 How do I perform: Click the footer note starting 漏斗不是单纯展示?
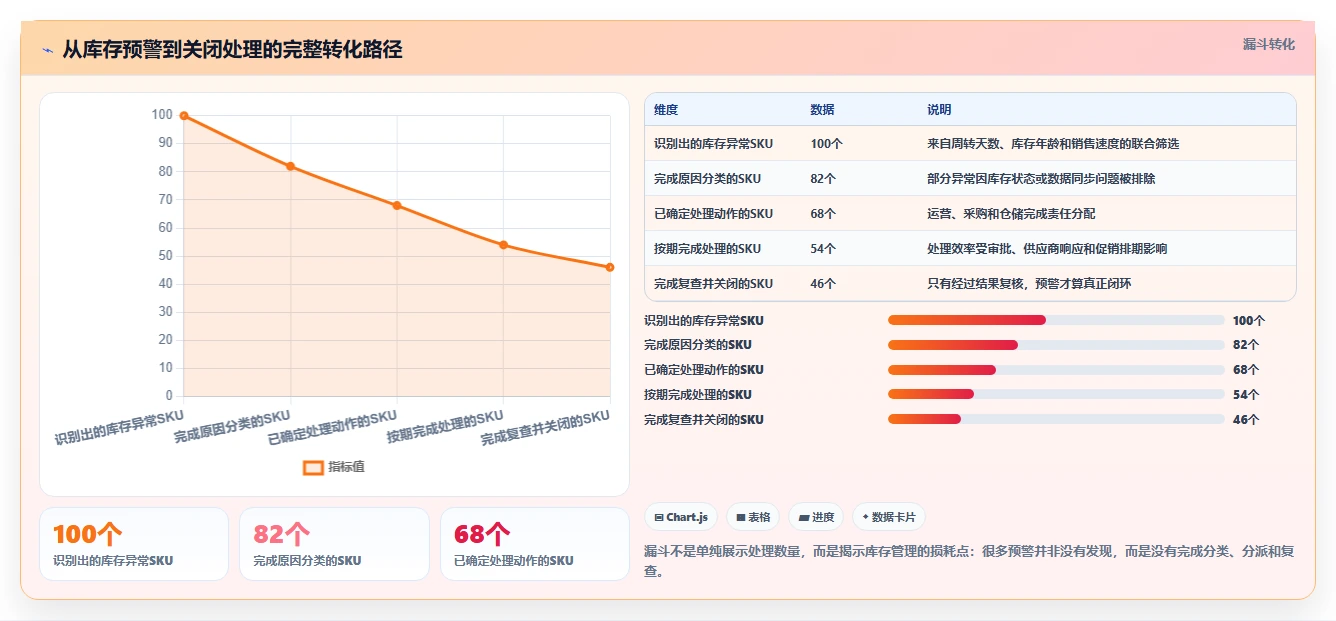coord(969,562)
